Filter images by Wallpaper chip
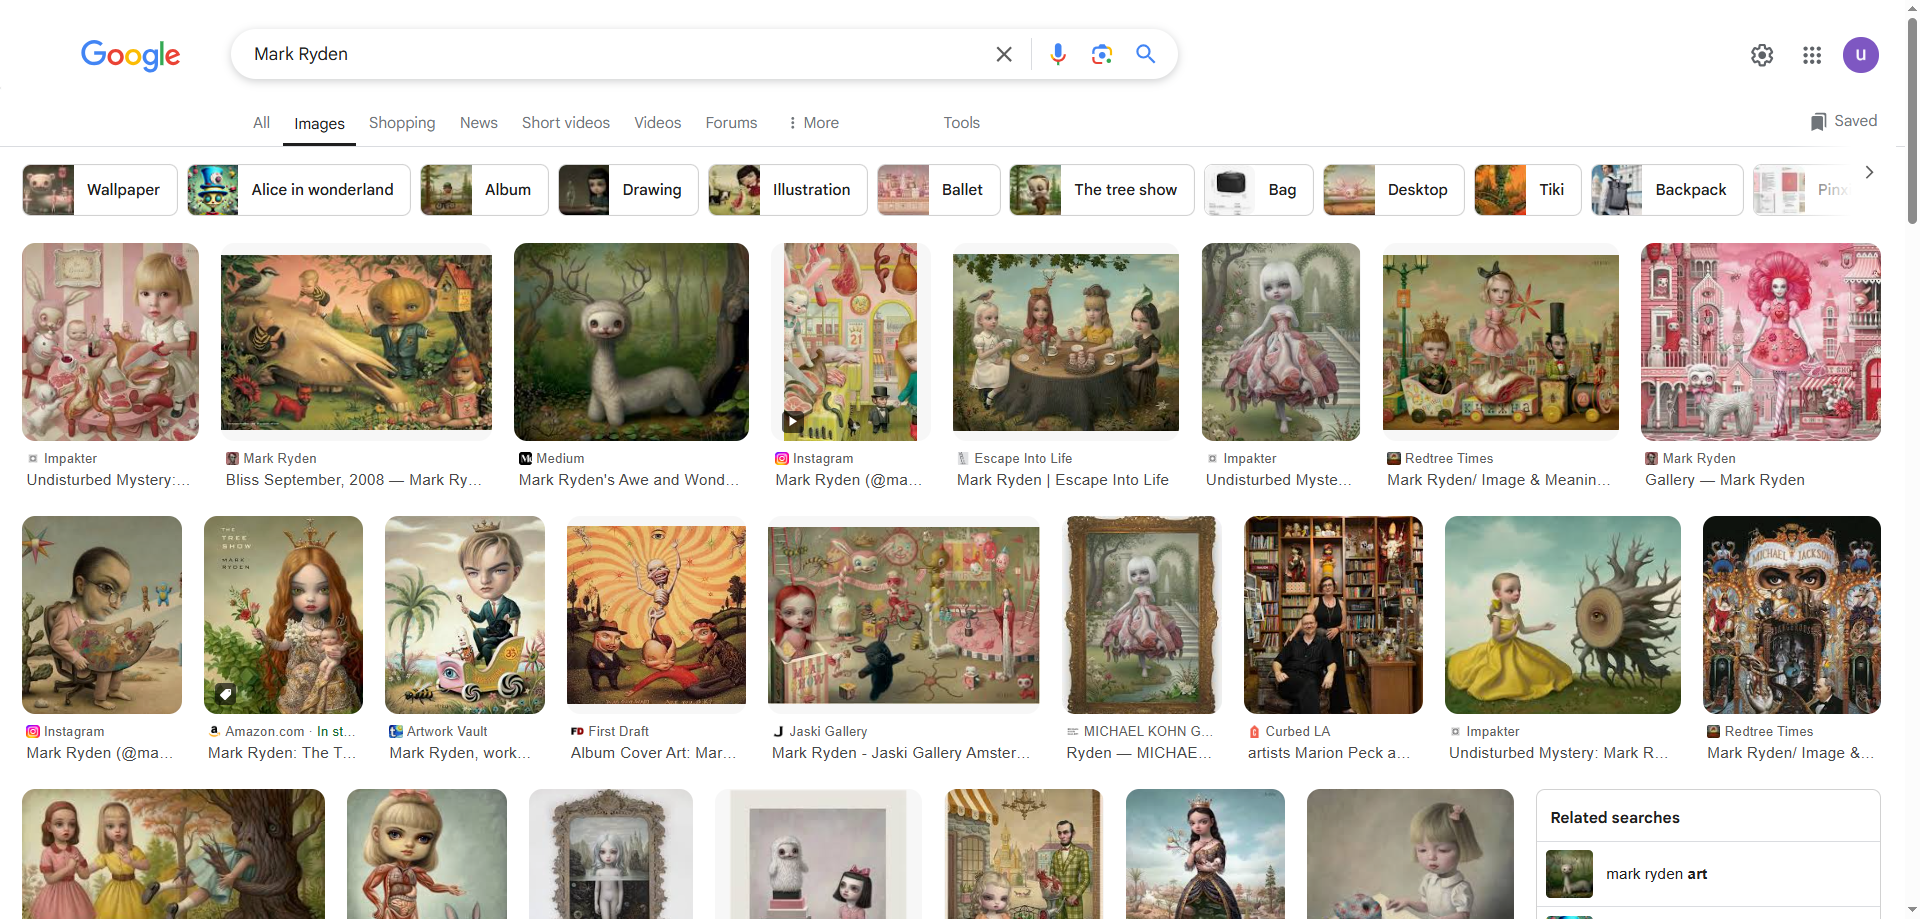The height and width of the screenshot is (919, 1920). coord(100,190)
